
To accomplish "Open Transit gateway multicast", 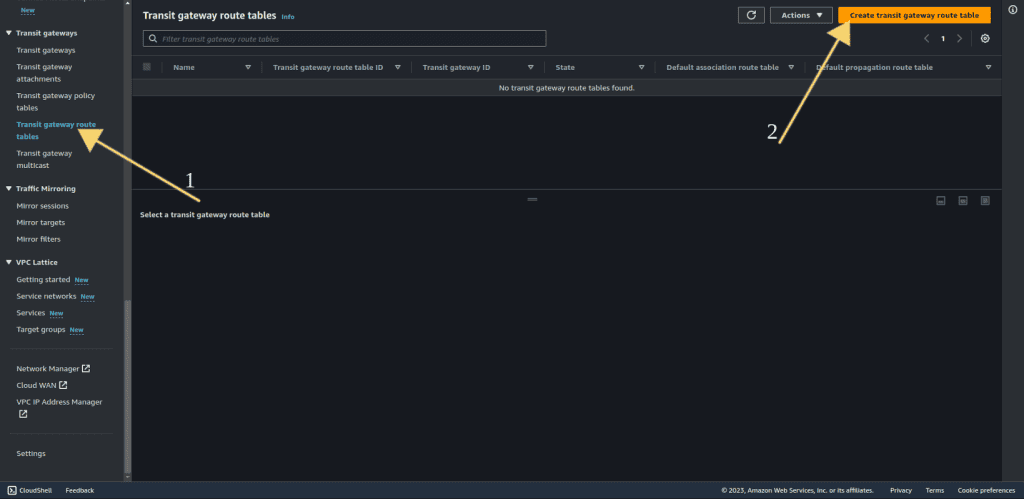I will coord(44,159).
